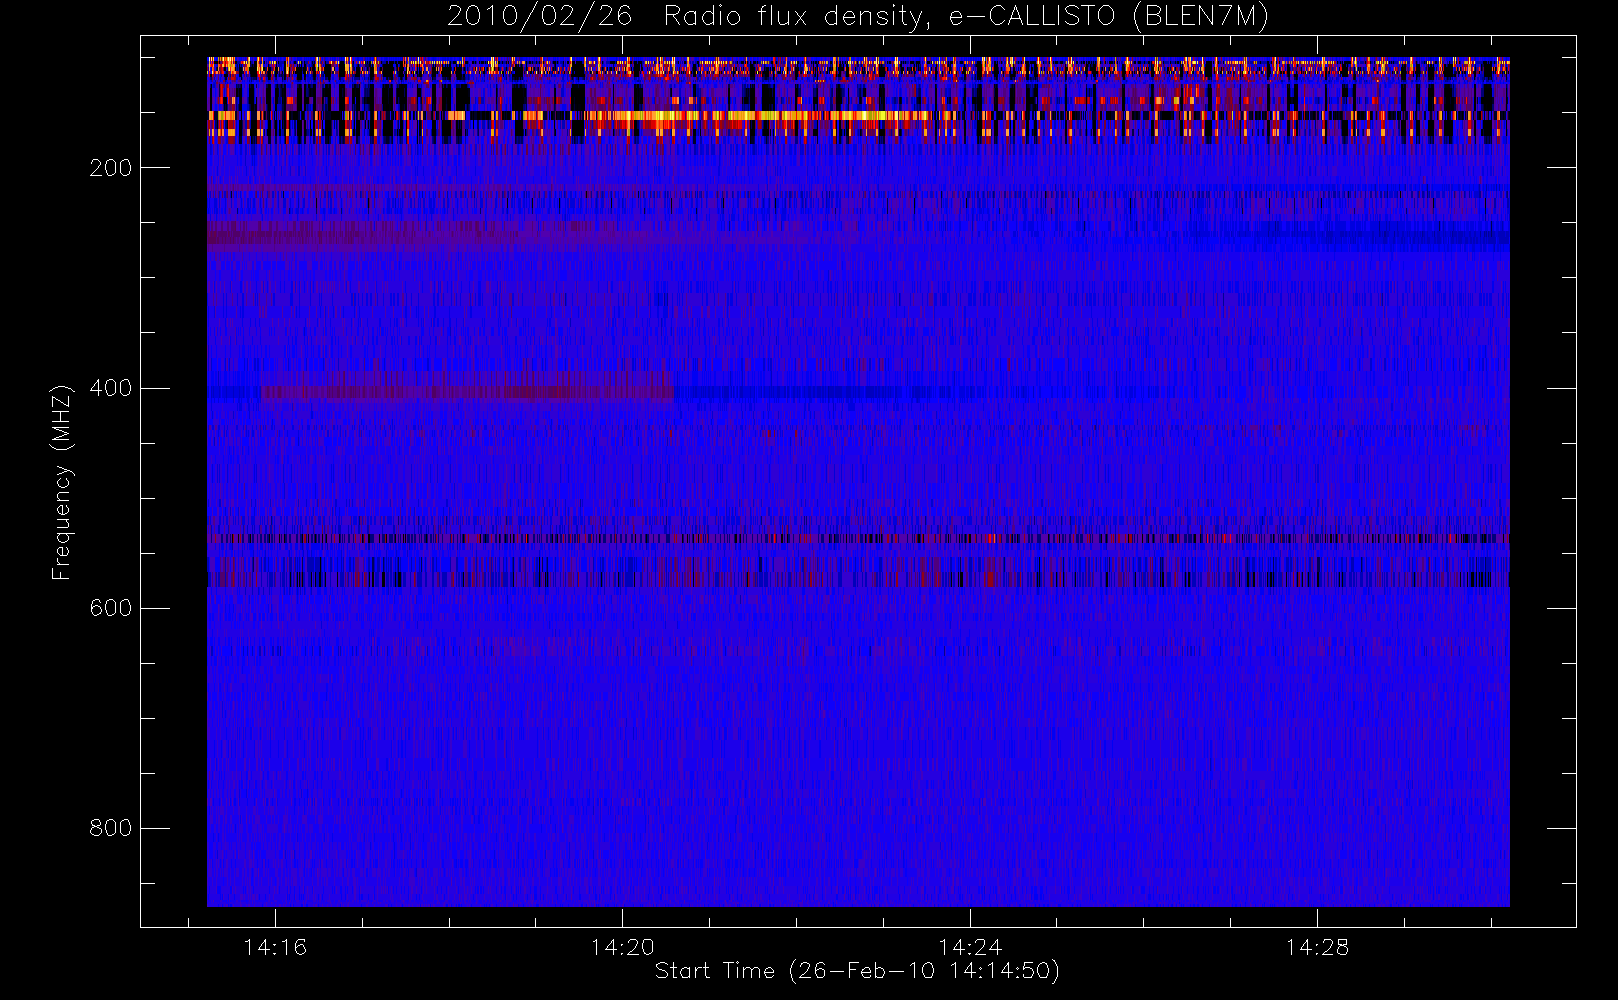Select the "Frequency (MHz)" y-axis label
This screenshot has height=1000, width=1618.
tap(62, 482)
